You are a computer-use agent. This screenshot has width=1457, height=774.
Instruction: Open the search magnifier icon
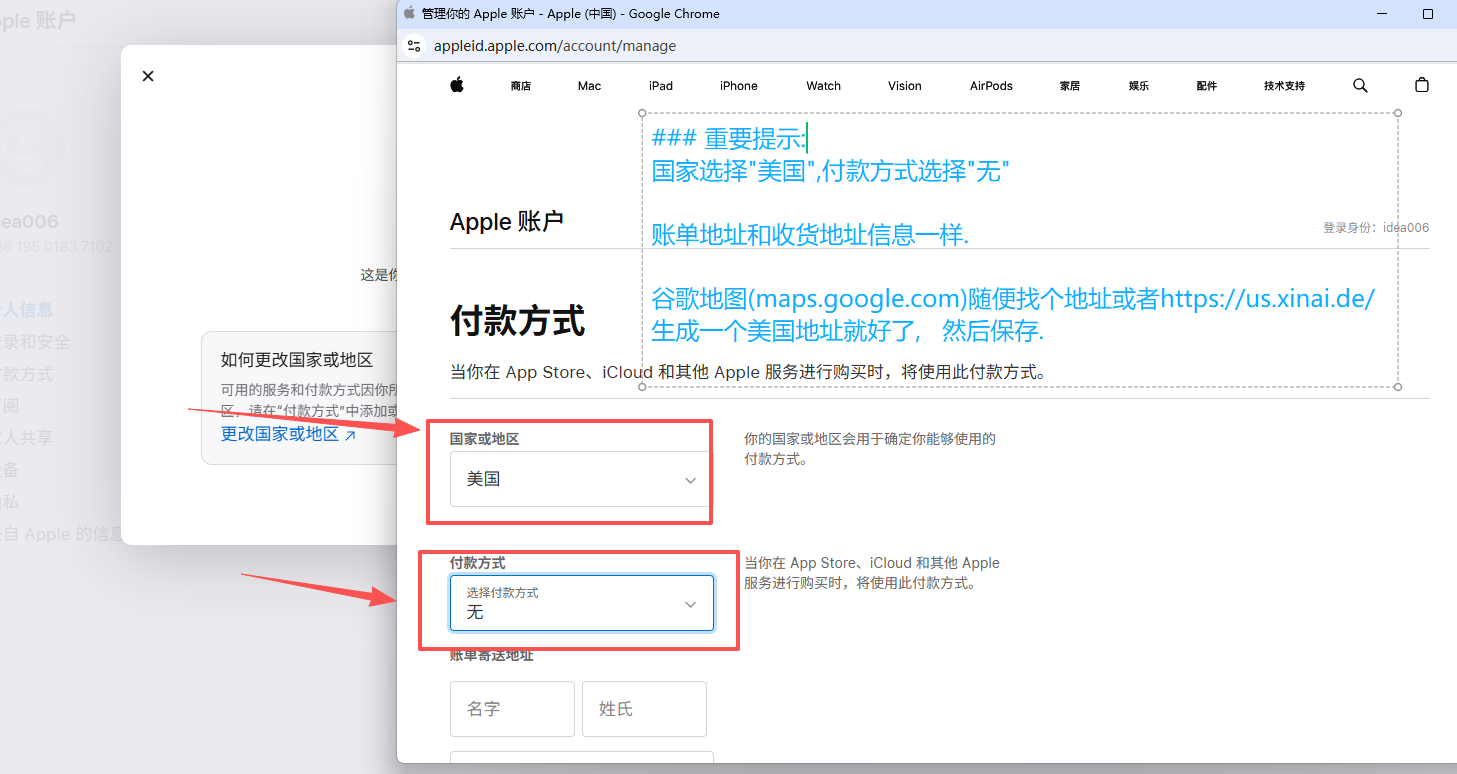(1360, 85)
